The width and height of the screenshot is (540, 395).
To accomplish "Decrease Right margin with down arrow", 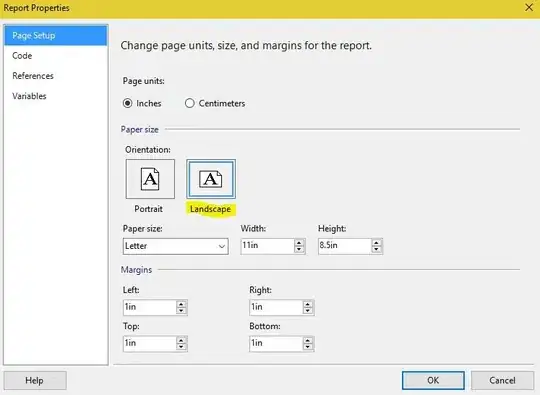I will tap(308, 311).
